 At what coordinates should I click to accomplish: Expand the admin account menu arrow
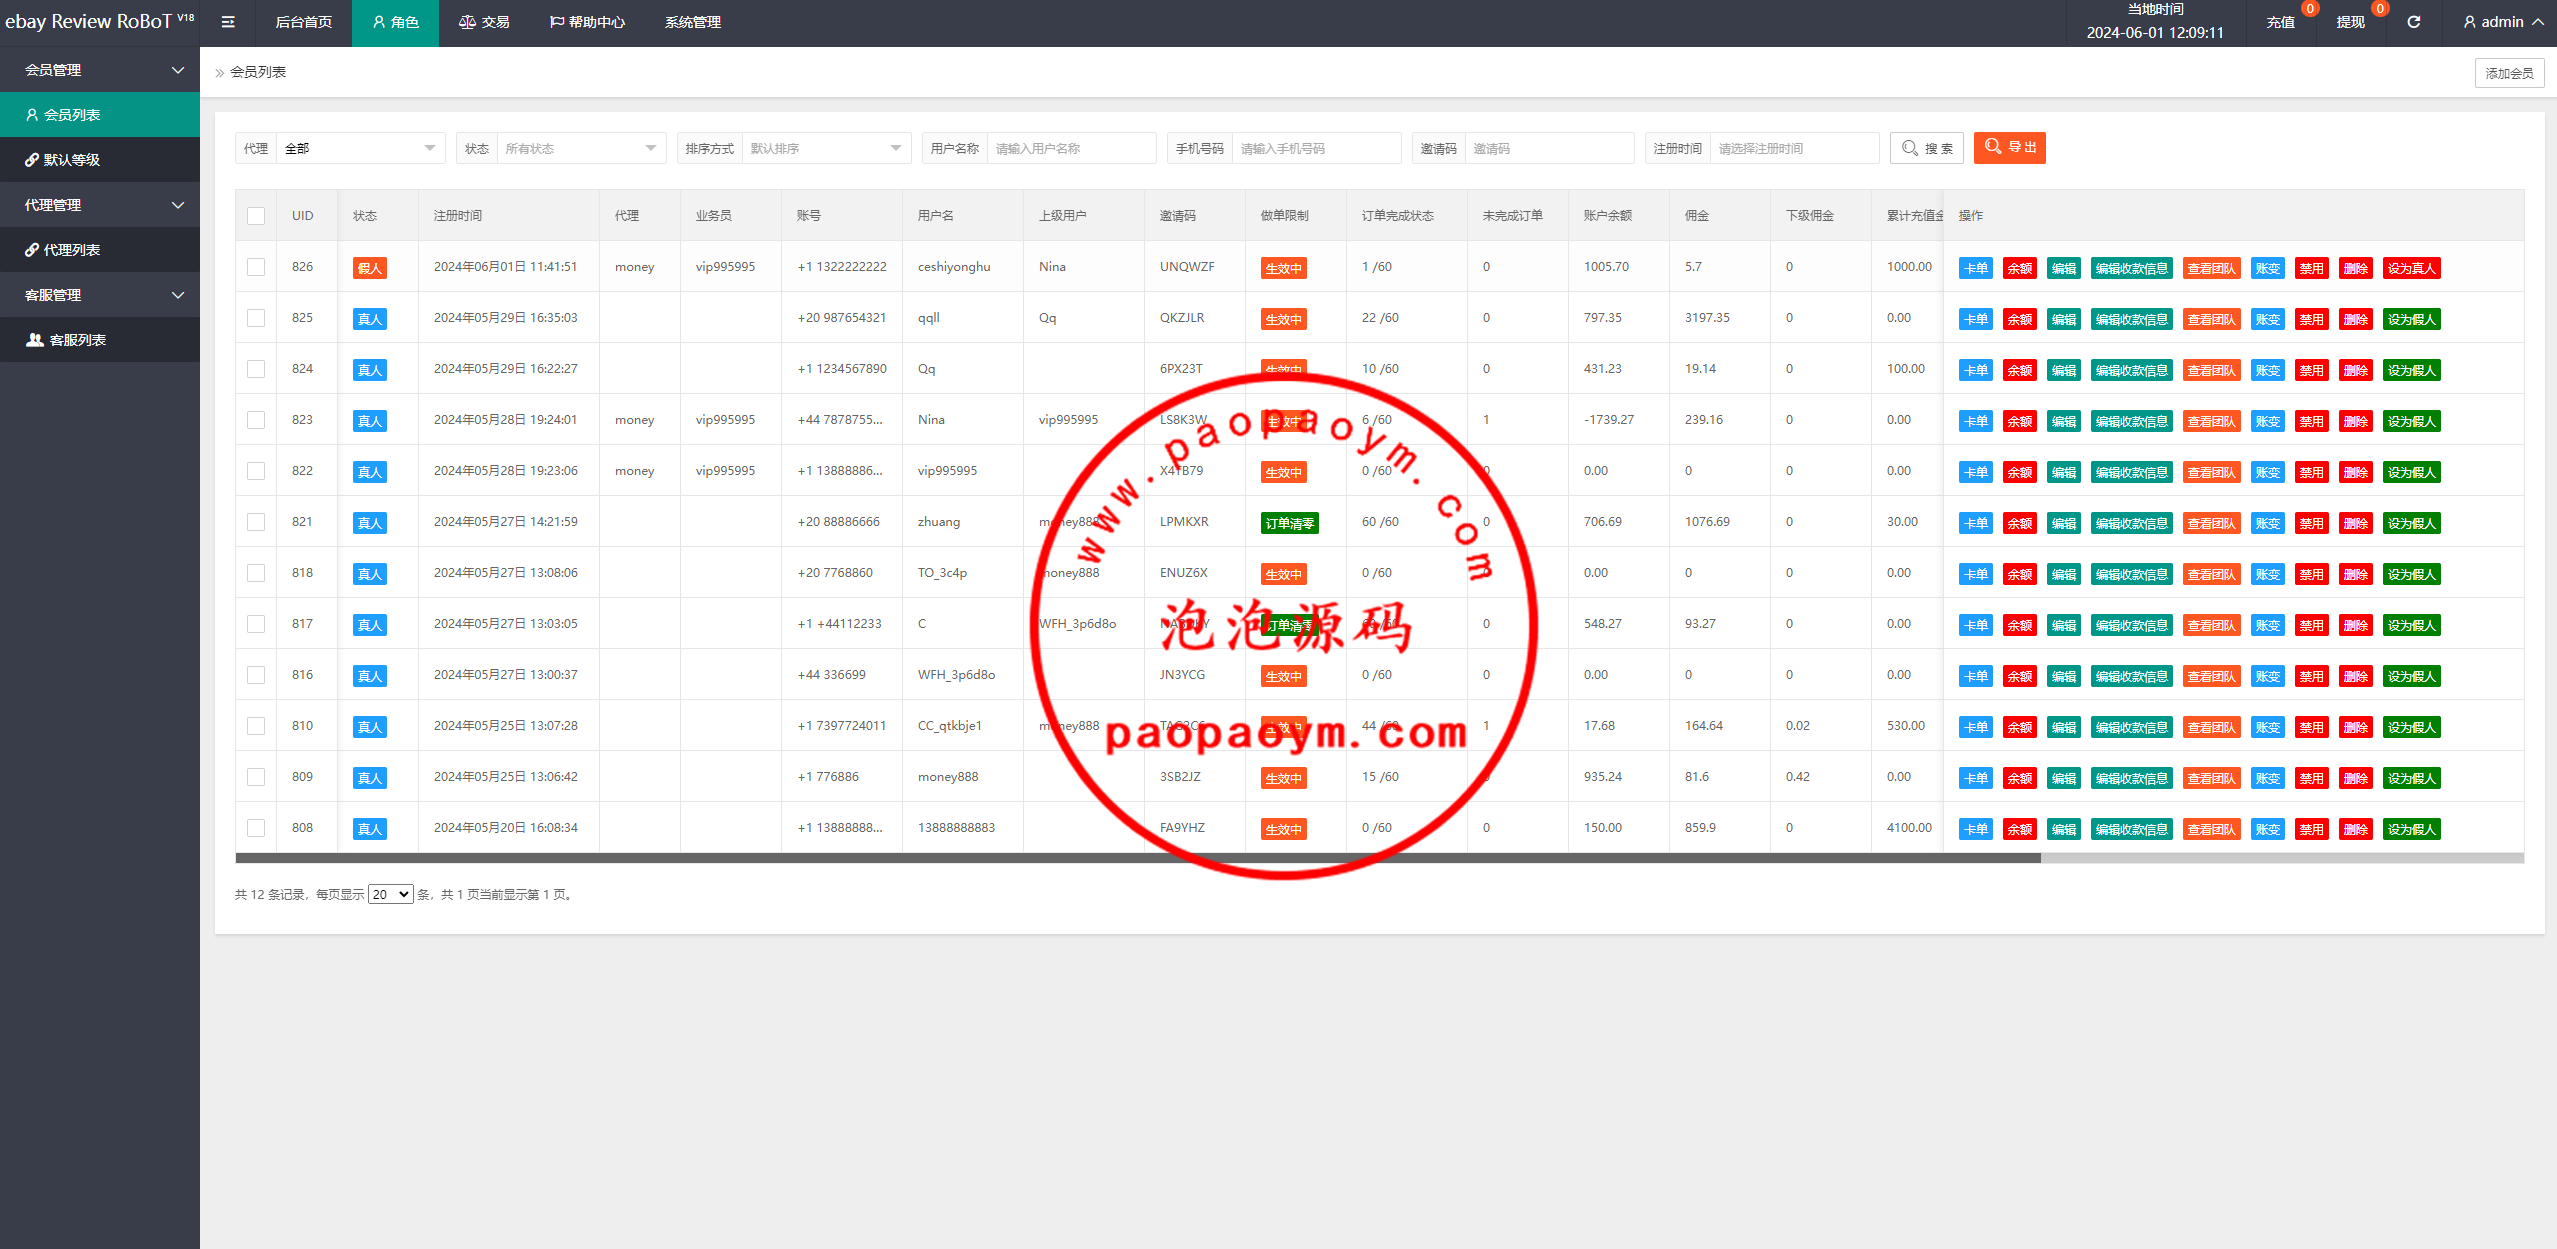pos(2538,22)
